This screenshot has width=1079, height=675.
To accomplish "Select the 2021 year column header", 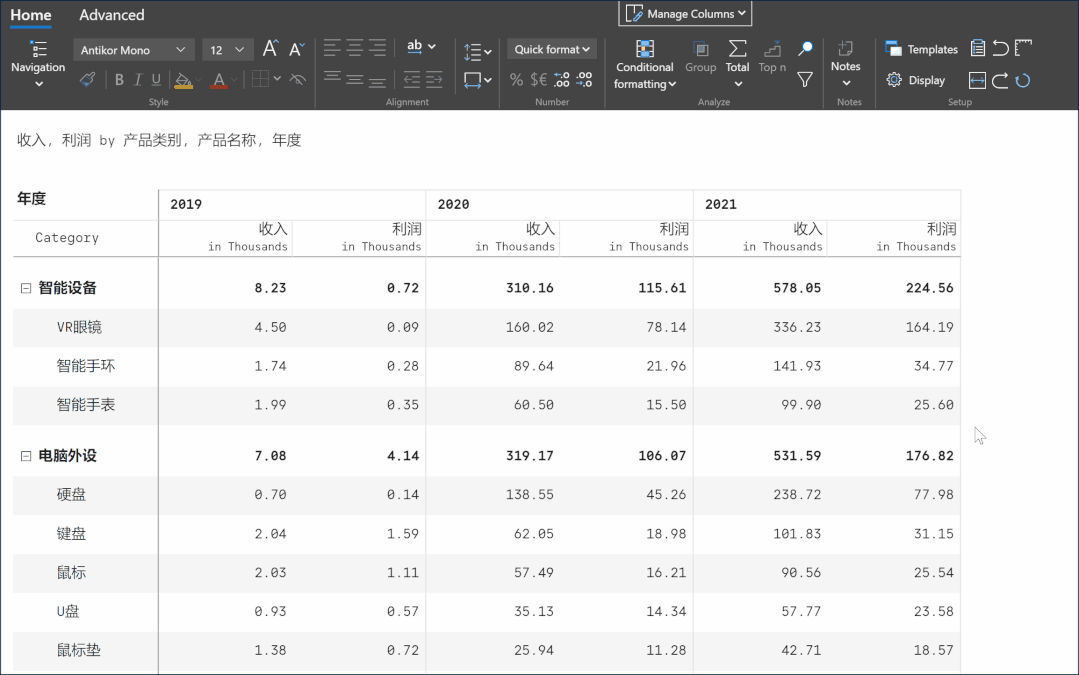I will click(826, 204).
